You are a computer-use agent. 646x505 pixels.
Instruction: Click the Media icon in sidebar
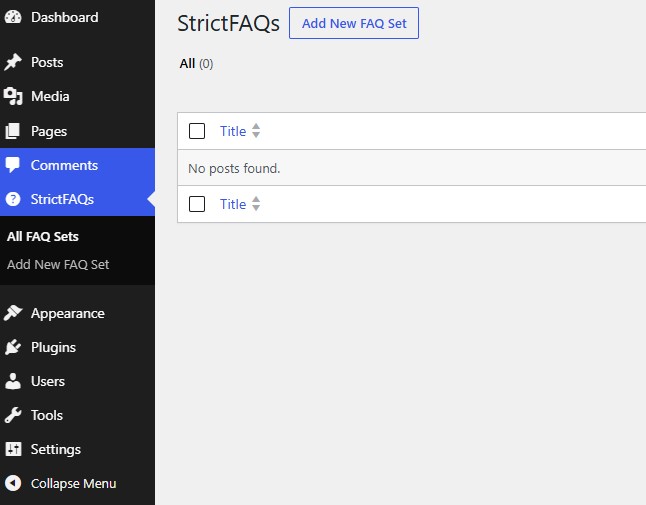[x=13, y=96]
